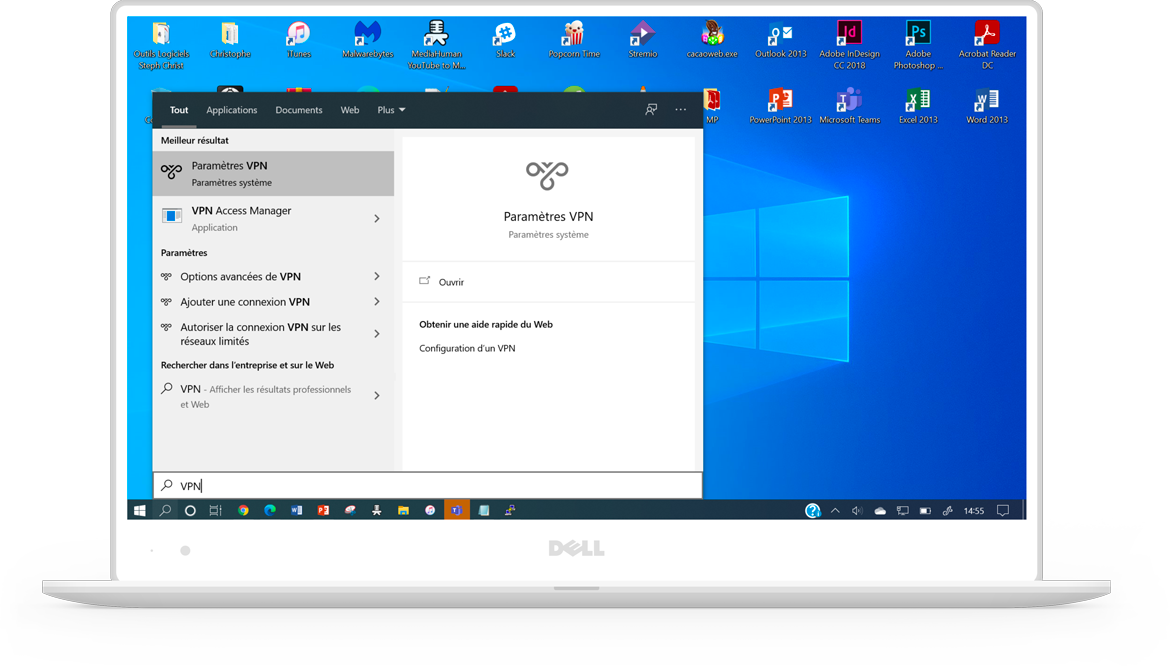The width and height of the screenshot is (1170, 666).
Task: Expand 'Ajouter une connexion VPN' chevron
Action: coord(377,302)
